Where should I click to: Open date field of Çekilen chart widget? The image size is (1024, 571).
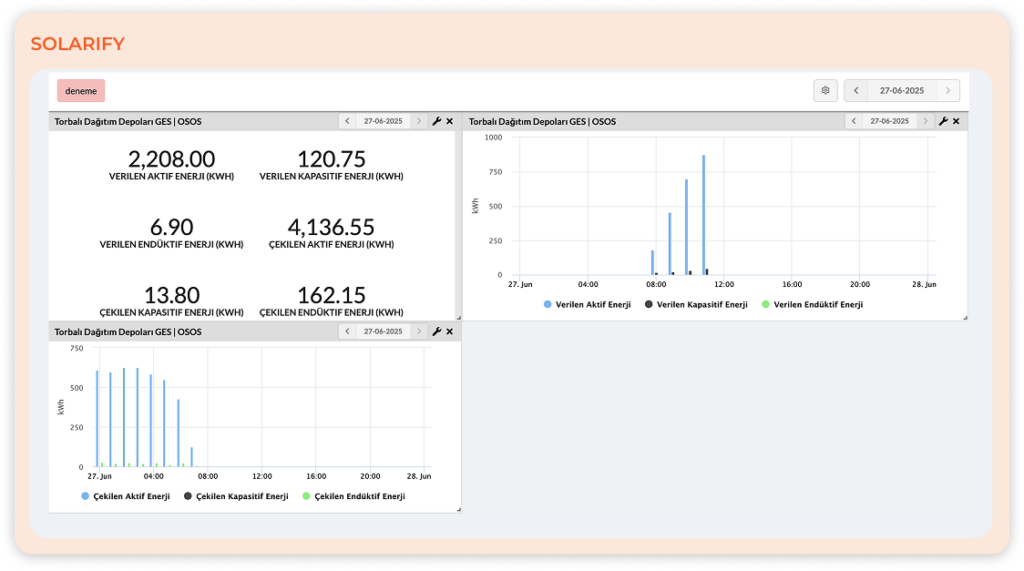coord(383,332)
